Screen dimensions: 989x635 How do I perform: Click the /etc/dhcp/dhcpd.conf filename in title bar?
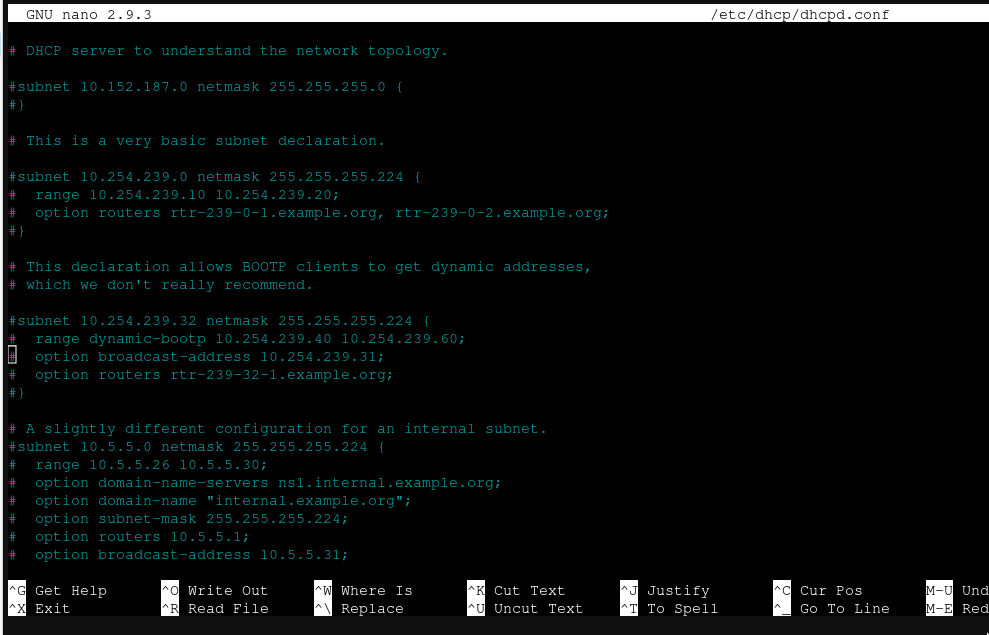point(800,14)
